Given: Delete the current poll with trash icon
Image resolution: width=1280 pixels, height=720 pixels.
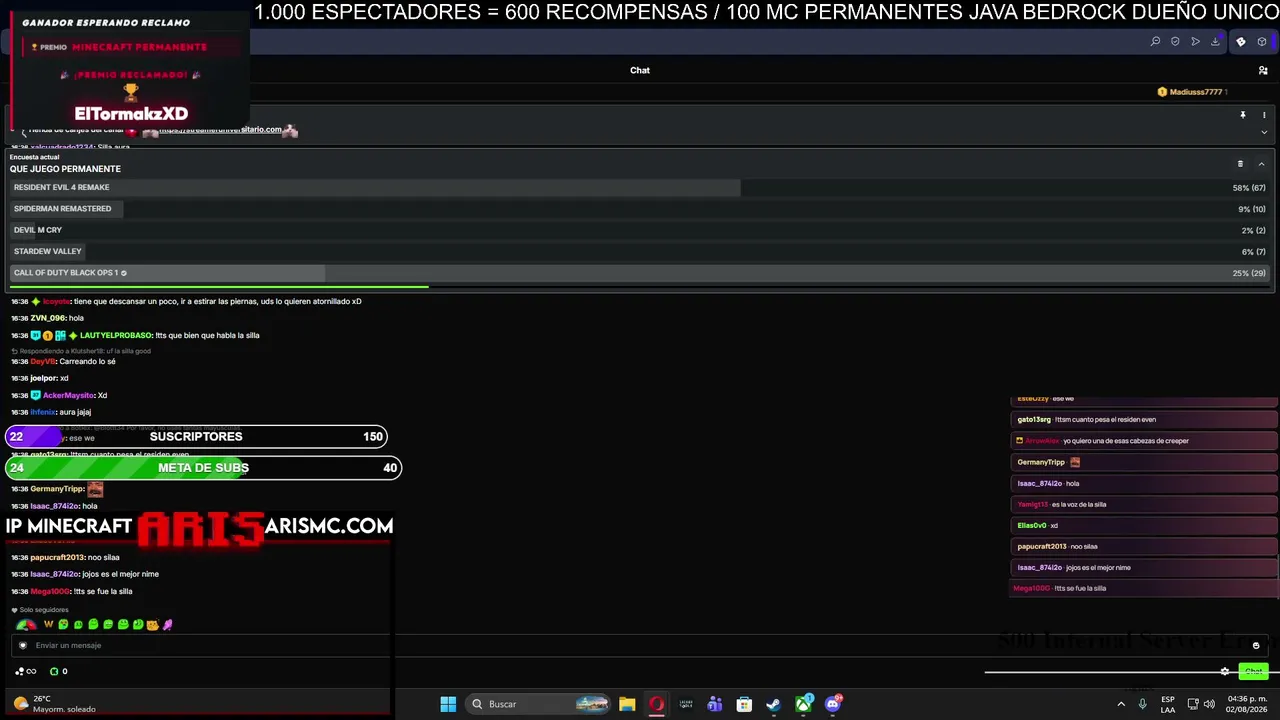Looking at the screenshot, I should (x=1240, y=164).
